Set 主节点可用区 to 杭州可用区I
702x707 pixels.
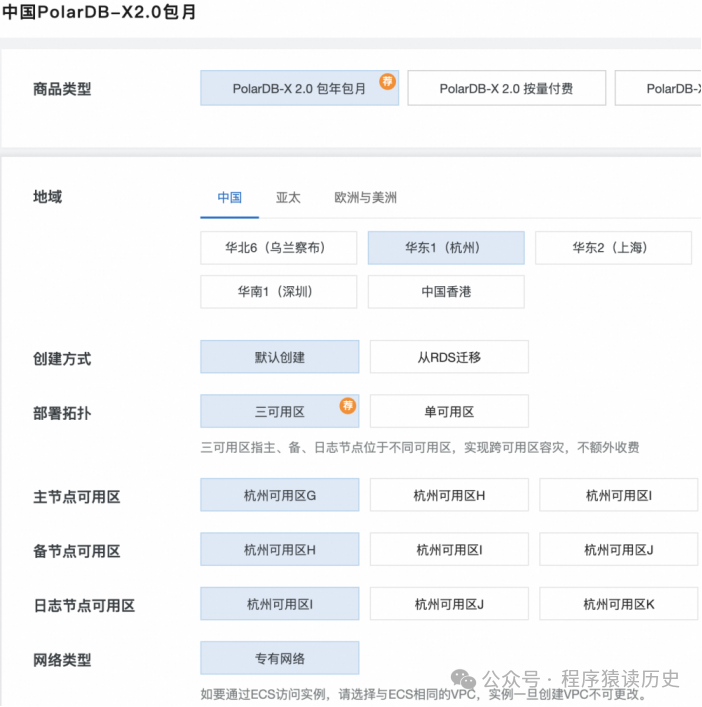(619, 495)
